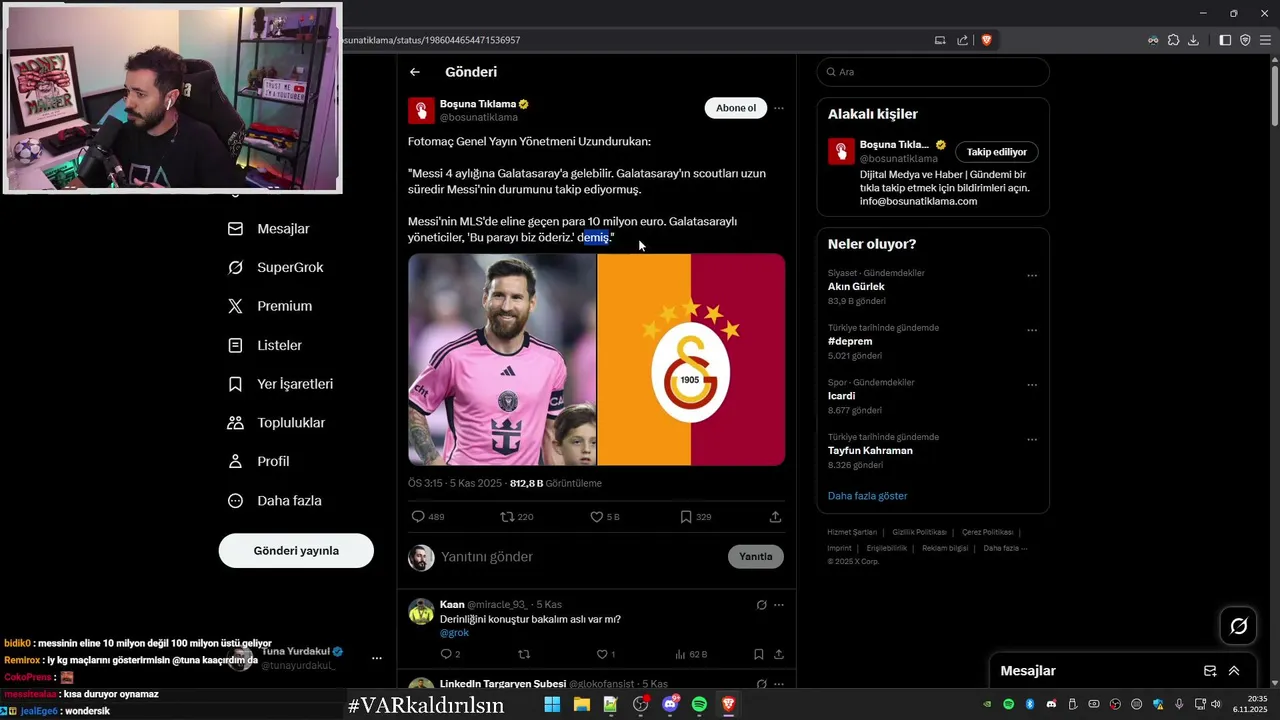Open the browser hamburger main menu
The height and width of the screenshot is (720, 1280).
coord(1265,40)
